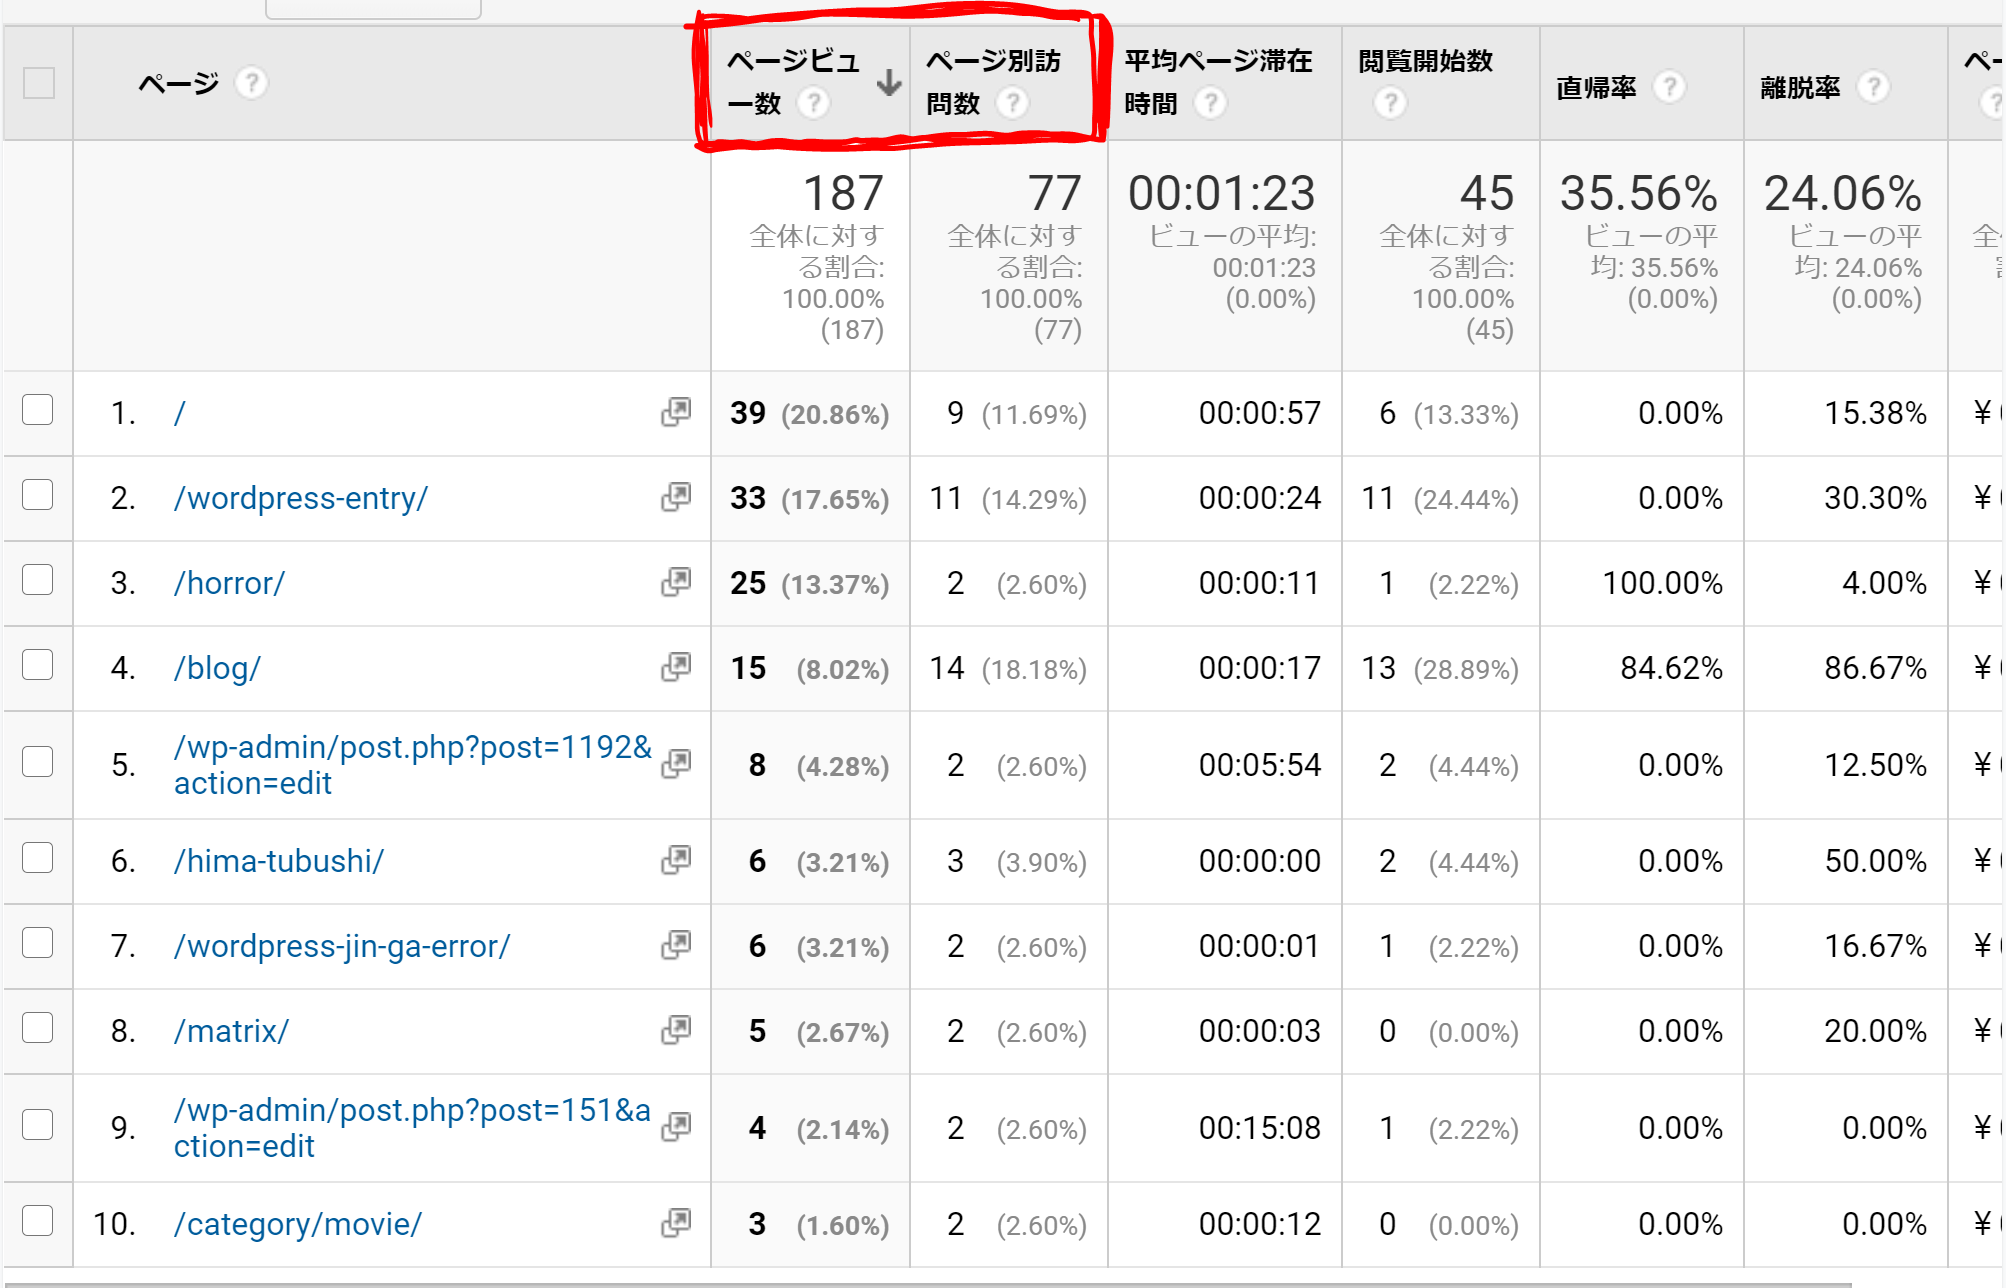Check row 6 /hima-tubushi/ checkbox

point(38,858)
